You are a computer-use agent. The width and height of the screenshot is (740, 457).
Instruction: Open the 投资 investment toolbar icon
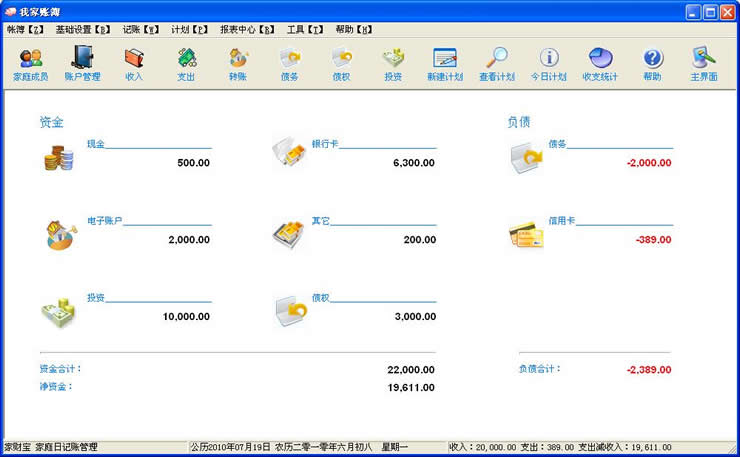tap(393, 64)
